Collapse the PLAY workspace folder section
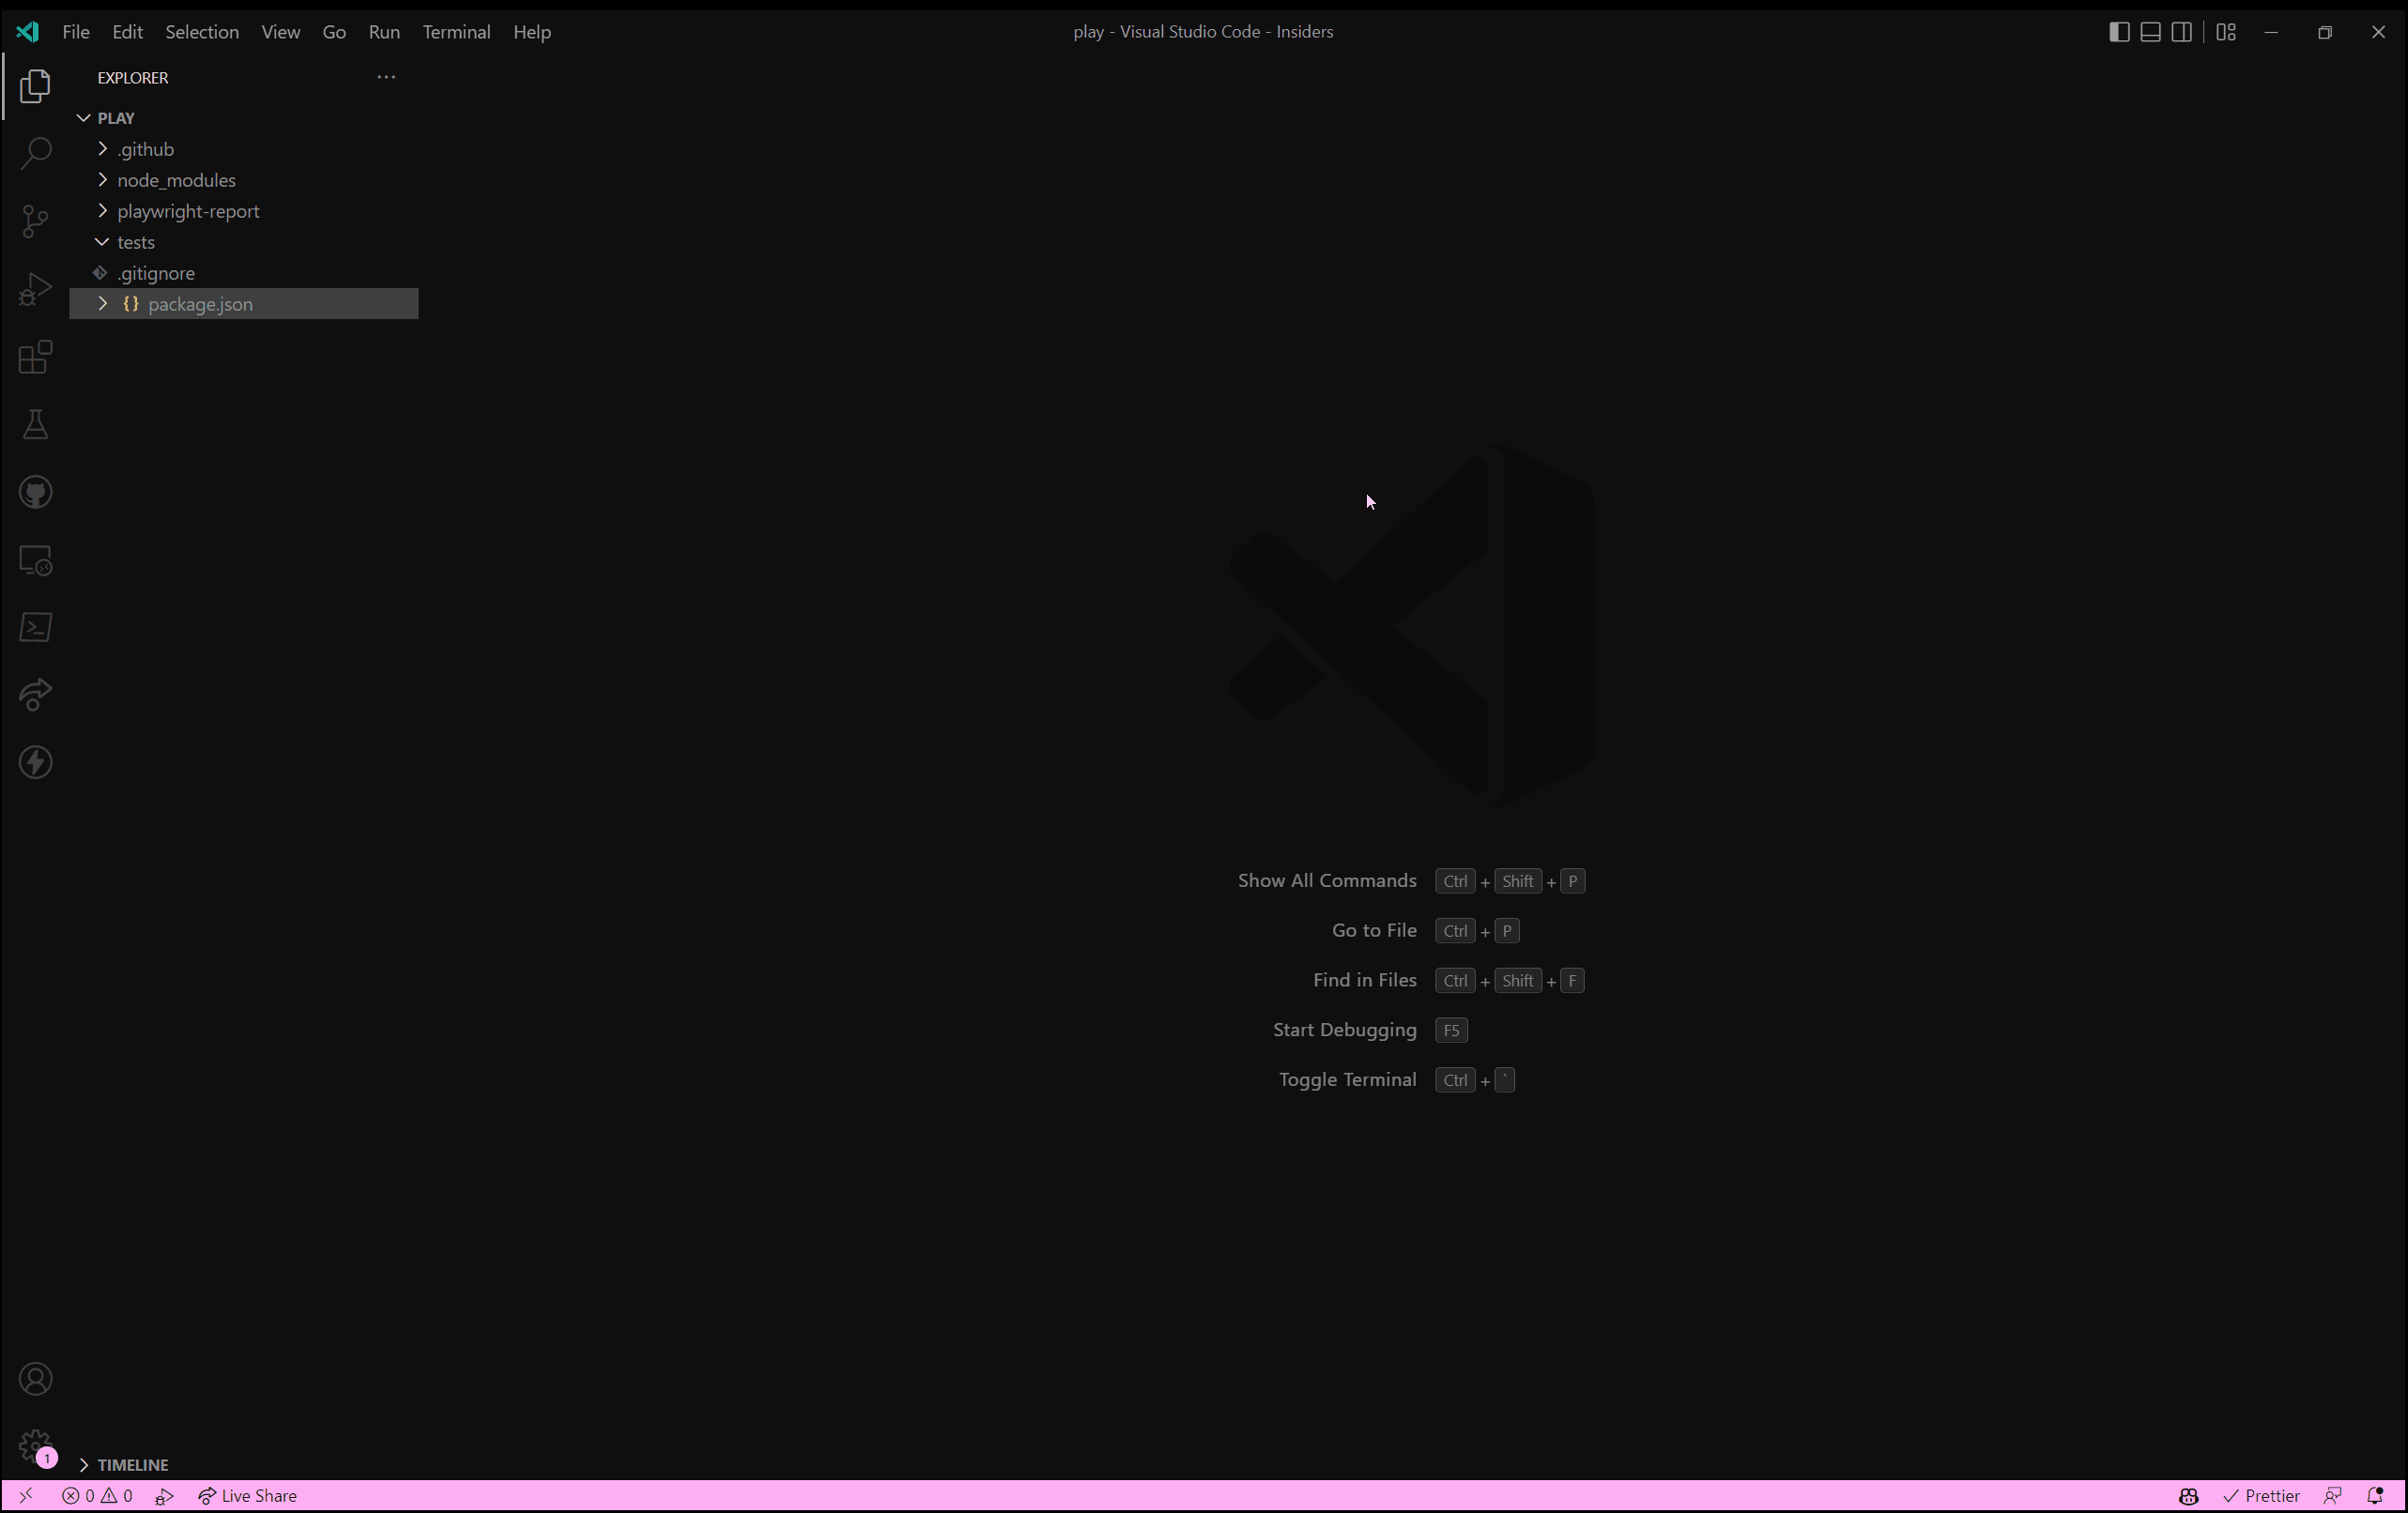Image resolution: width=2408 pixels, height=1513 pixels. click(84, 118)
